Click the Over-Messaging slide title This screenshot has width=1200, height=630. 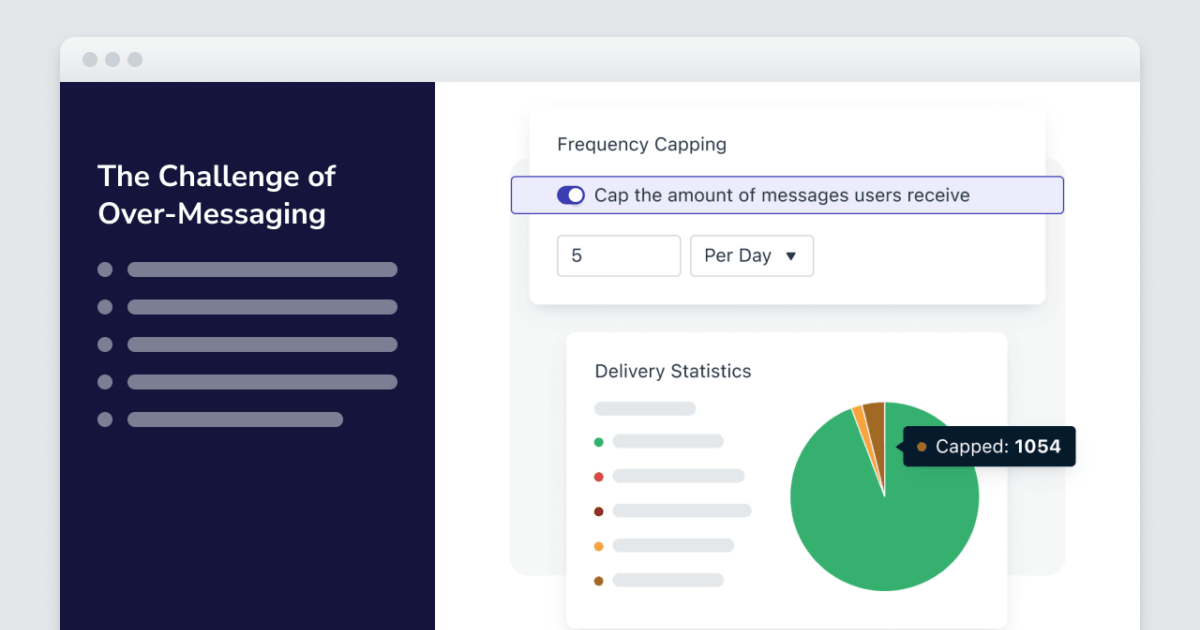tap(216, 195)
